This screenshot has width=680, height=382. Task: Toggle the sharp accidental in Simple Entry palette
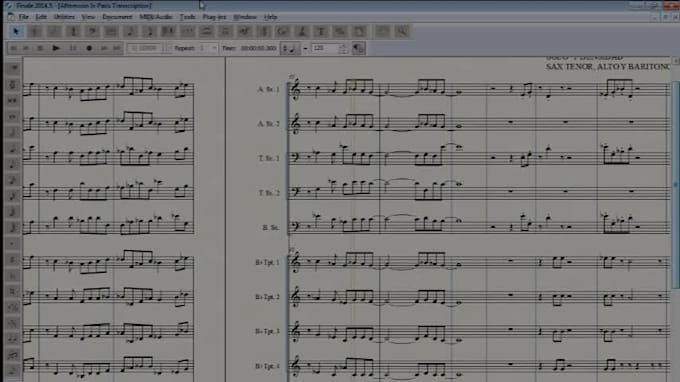click(13, 260)
